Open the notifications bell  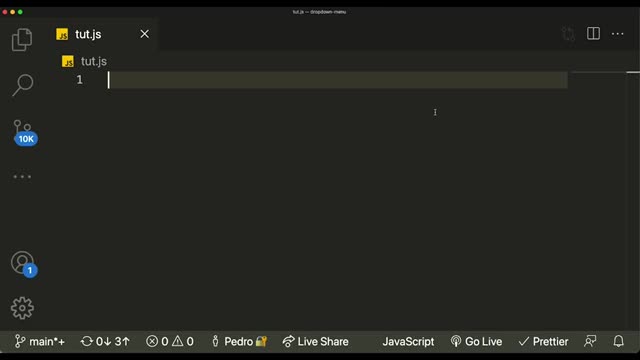pos(618,341)
